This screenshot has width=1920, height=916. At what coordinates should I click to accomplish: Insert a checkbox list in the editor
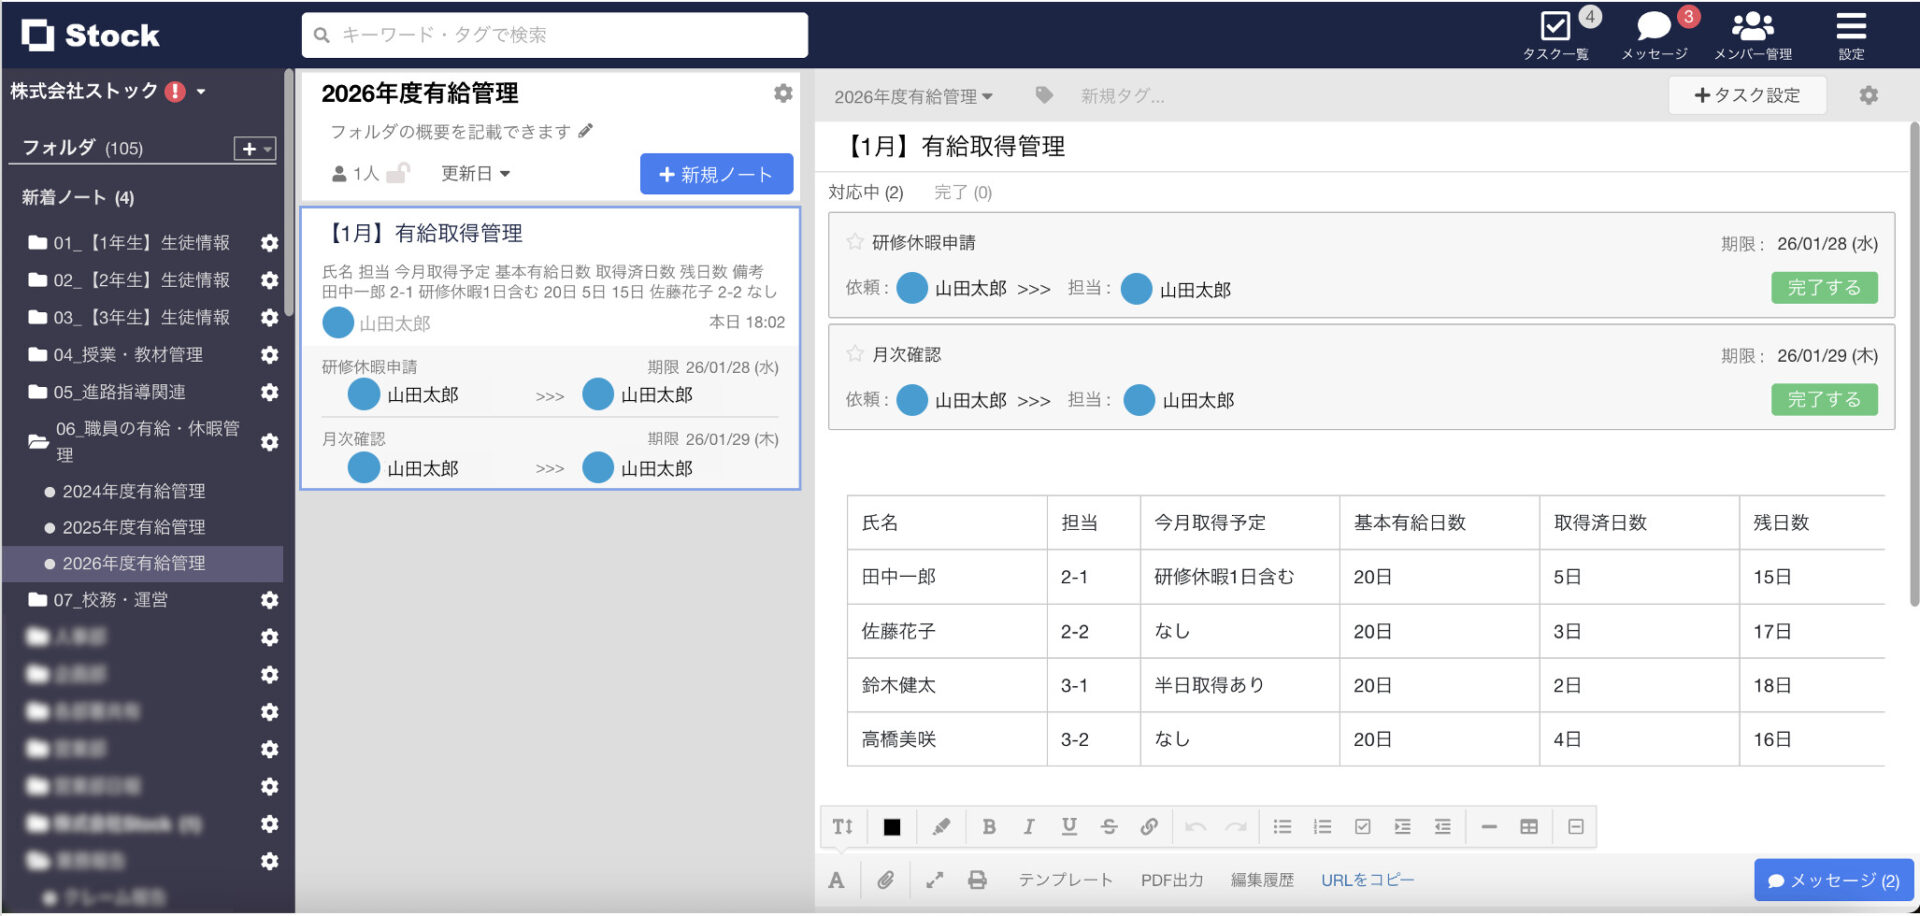point(1362,827)
